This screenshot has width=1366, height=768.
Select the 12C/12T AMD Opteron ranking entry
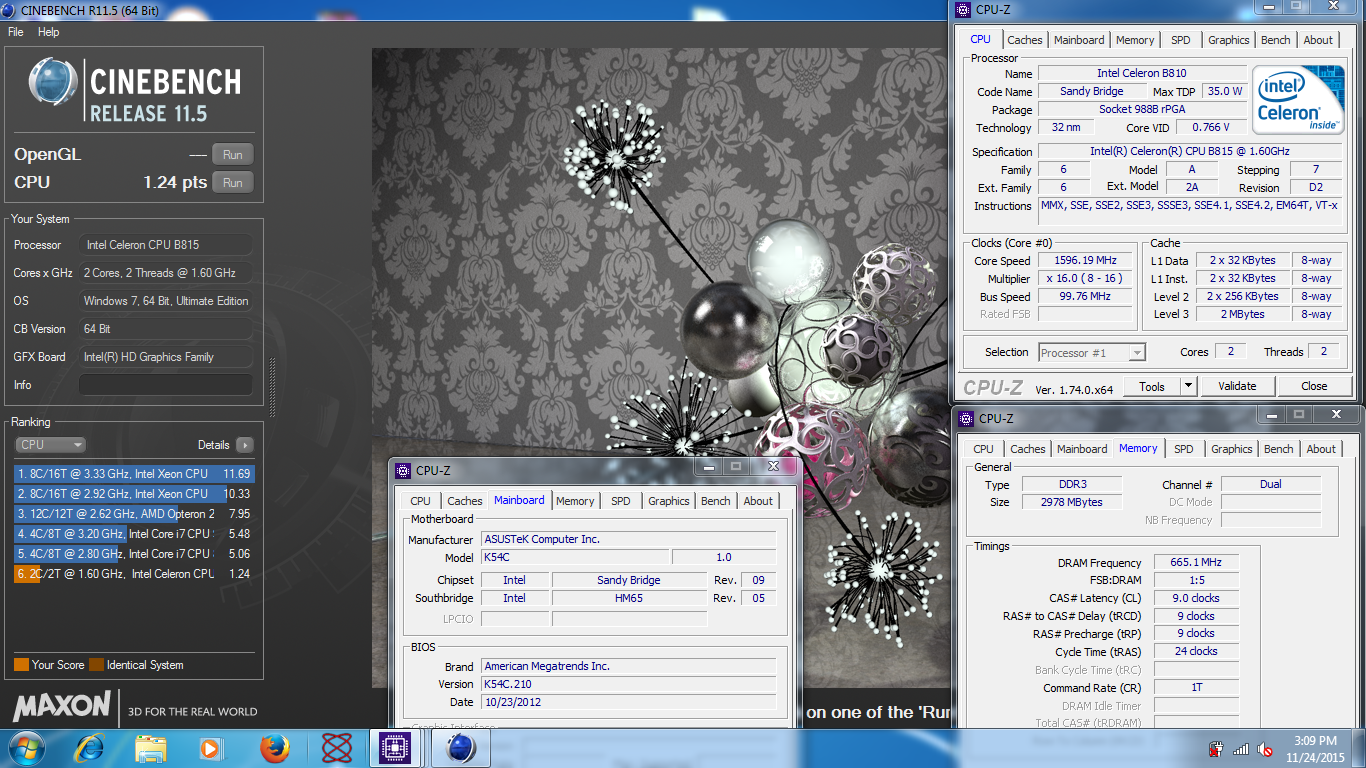(134, 514)
